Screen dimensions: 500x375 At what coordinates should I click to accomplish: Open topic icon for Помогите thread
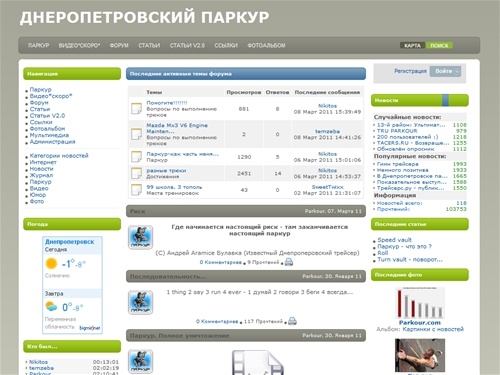[136, 109]
